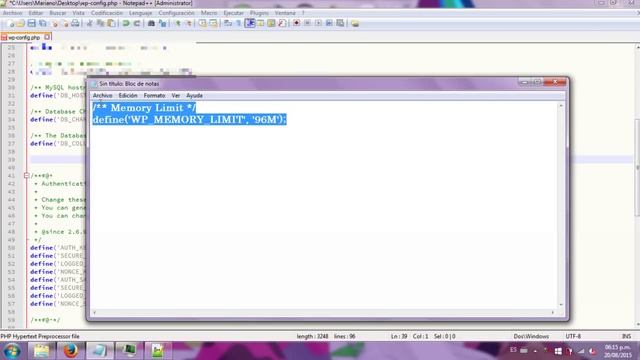Open the Configuración menu
The width and height of the screenshot is (640, 360).
click(176, 13)
